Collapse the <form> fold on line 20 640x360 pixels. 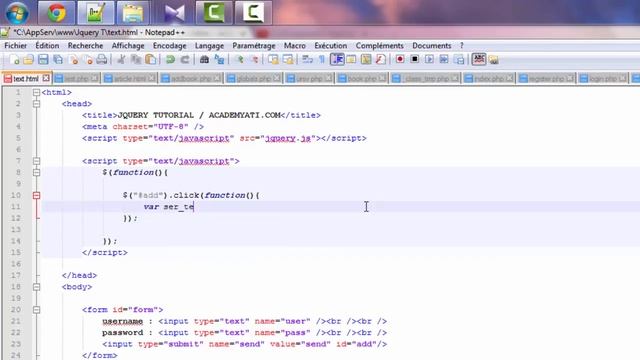36,309
